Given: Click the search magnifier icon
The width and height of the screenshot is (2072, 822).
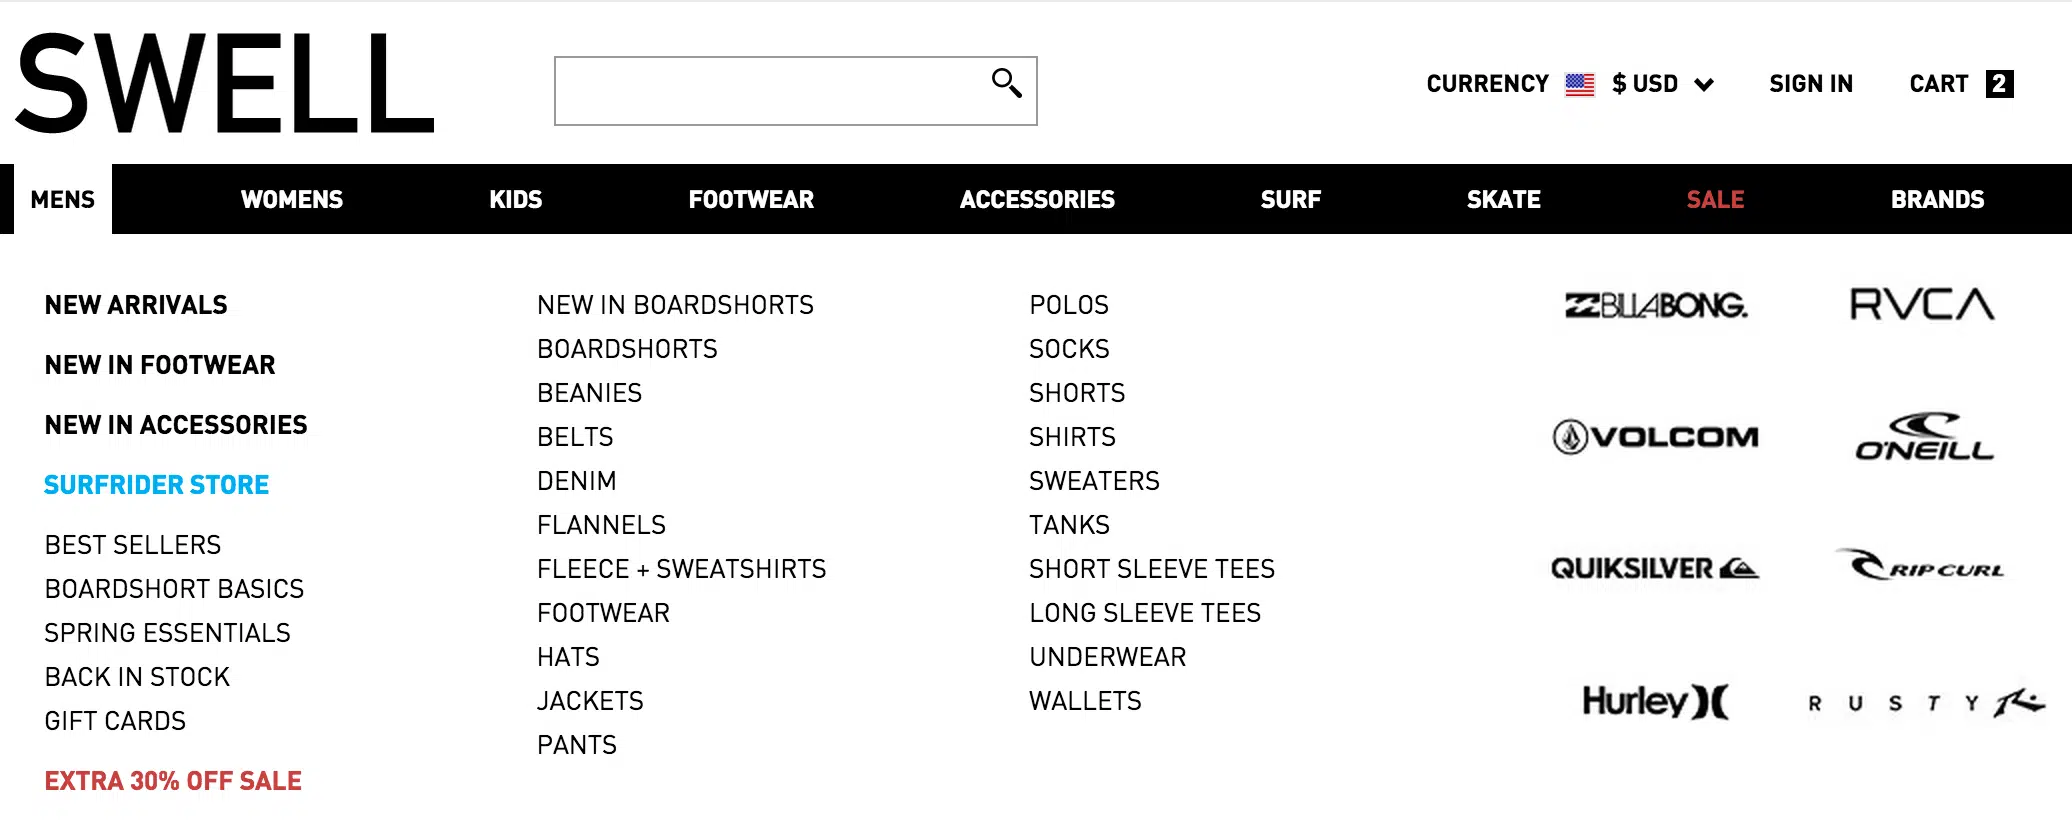Looking at the screenshot, I should [1006, 83].
